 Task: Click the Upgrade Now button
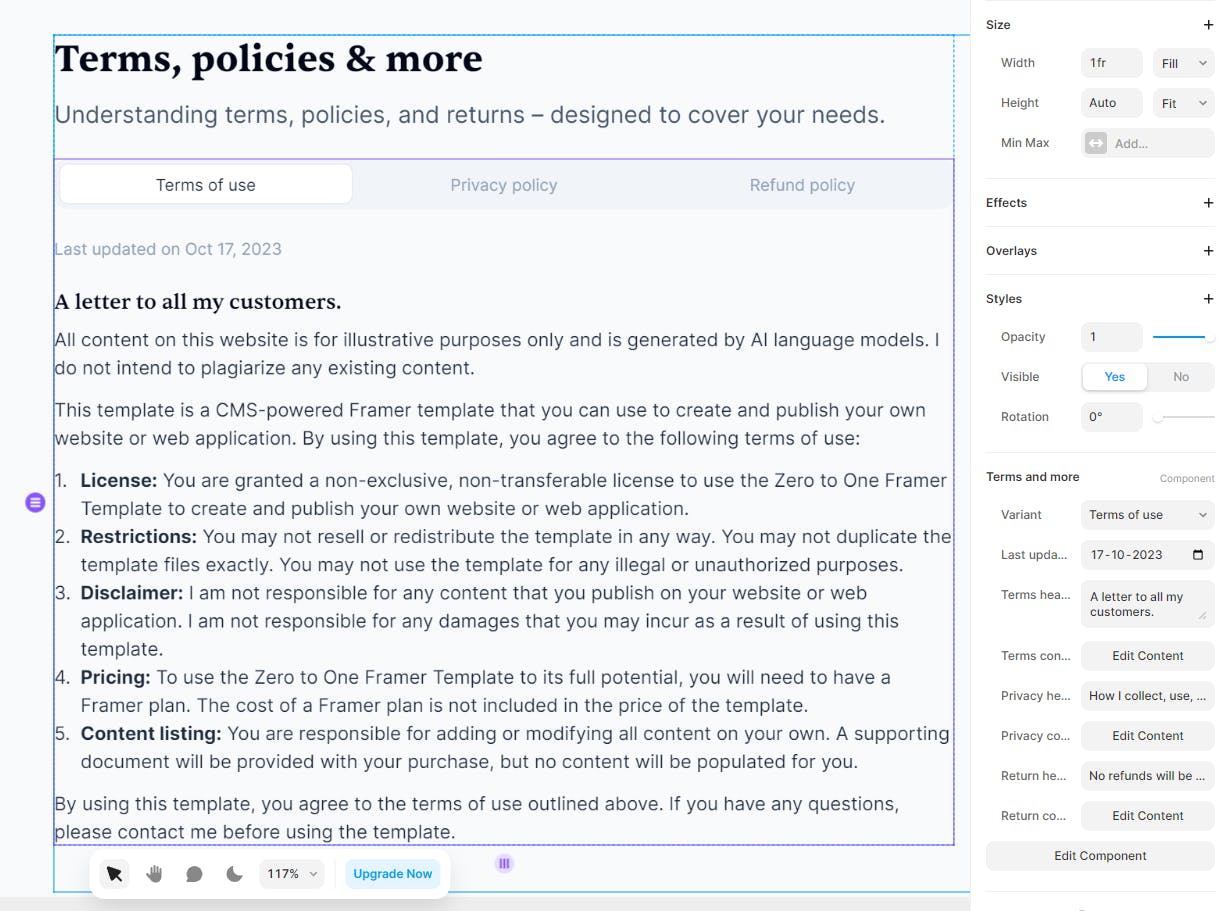click(392, 874)
